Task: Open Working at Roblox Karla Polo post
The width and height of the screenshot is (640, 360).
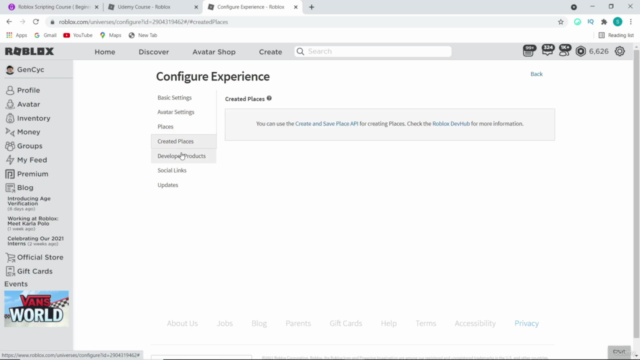Action: (x=33, y=223)
